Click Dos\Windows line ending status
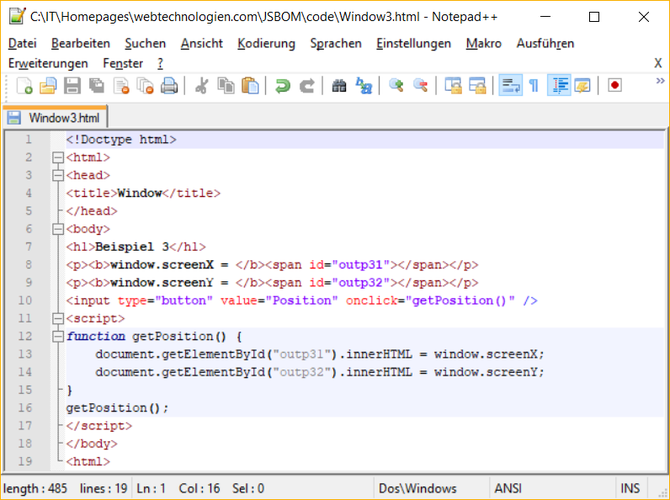 pos(417,488)
